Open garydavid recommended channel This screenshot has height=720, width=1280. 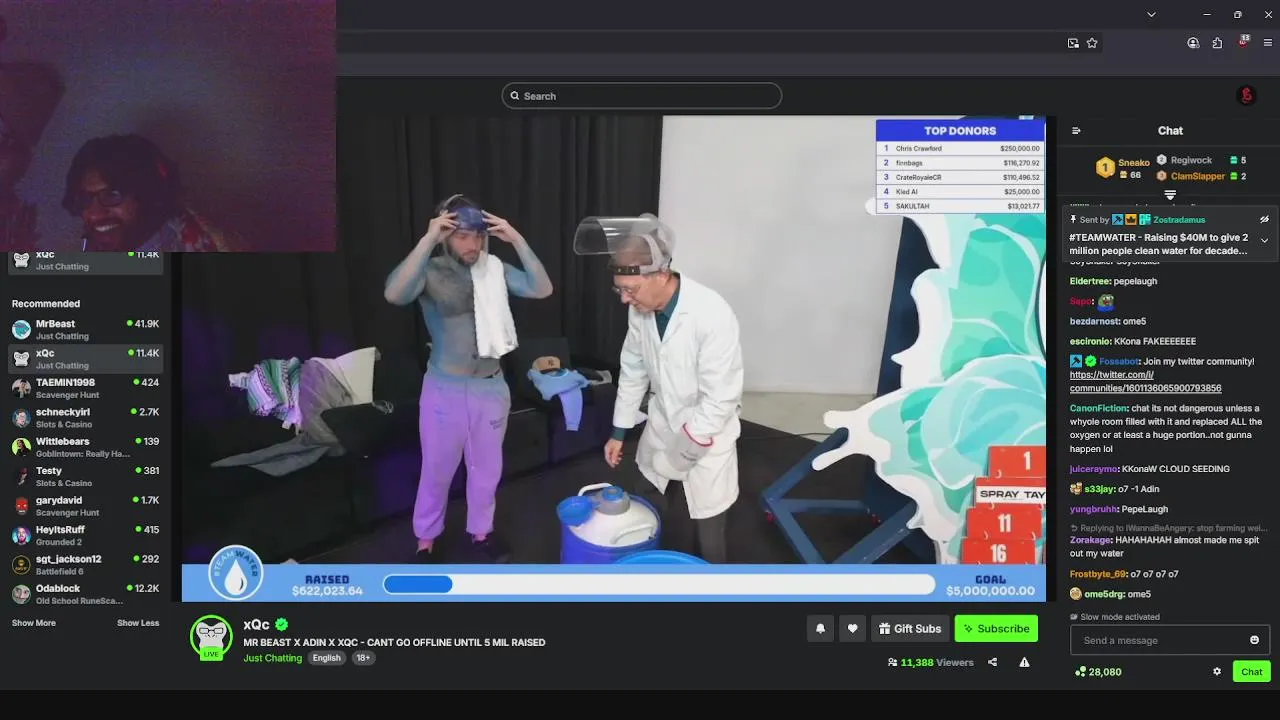tap(85, 506)
